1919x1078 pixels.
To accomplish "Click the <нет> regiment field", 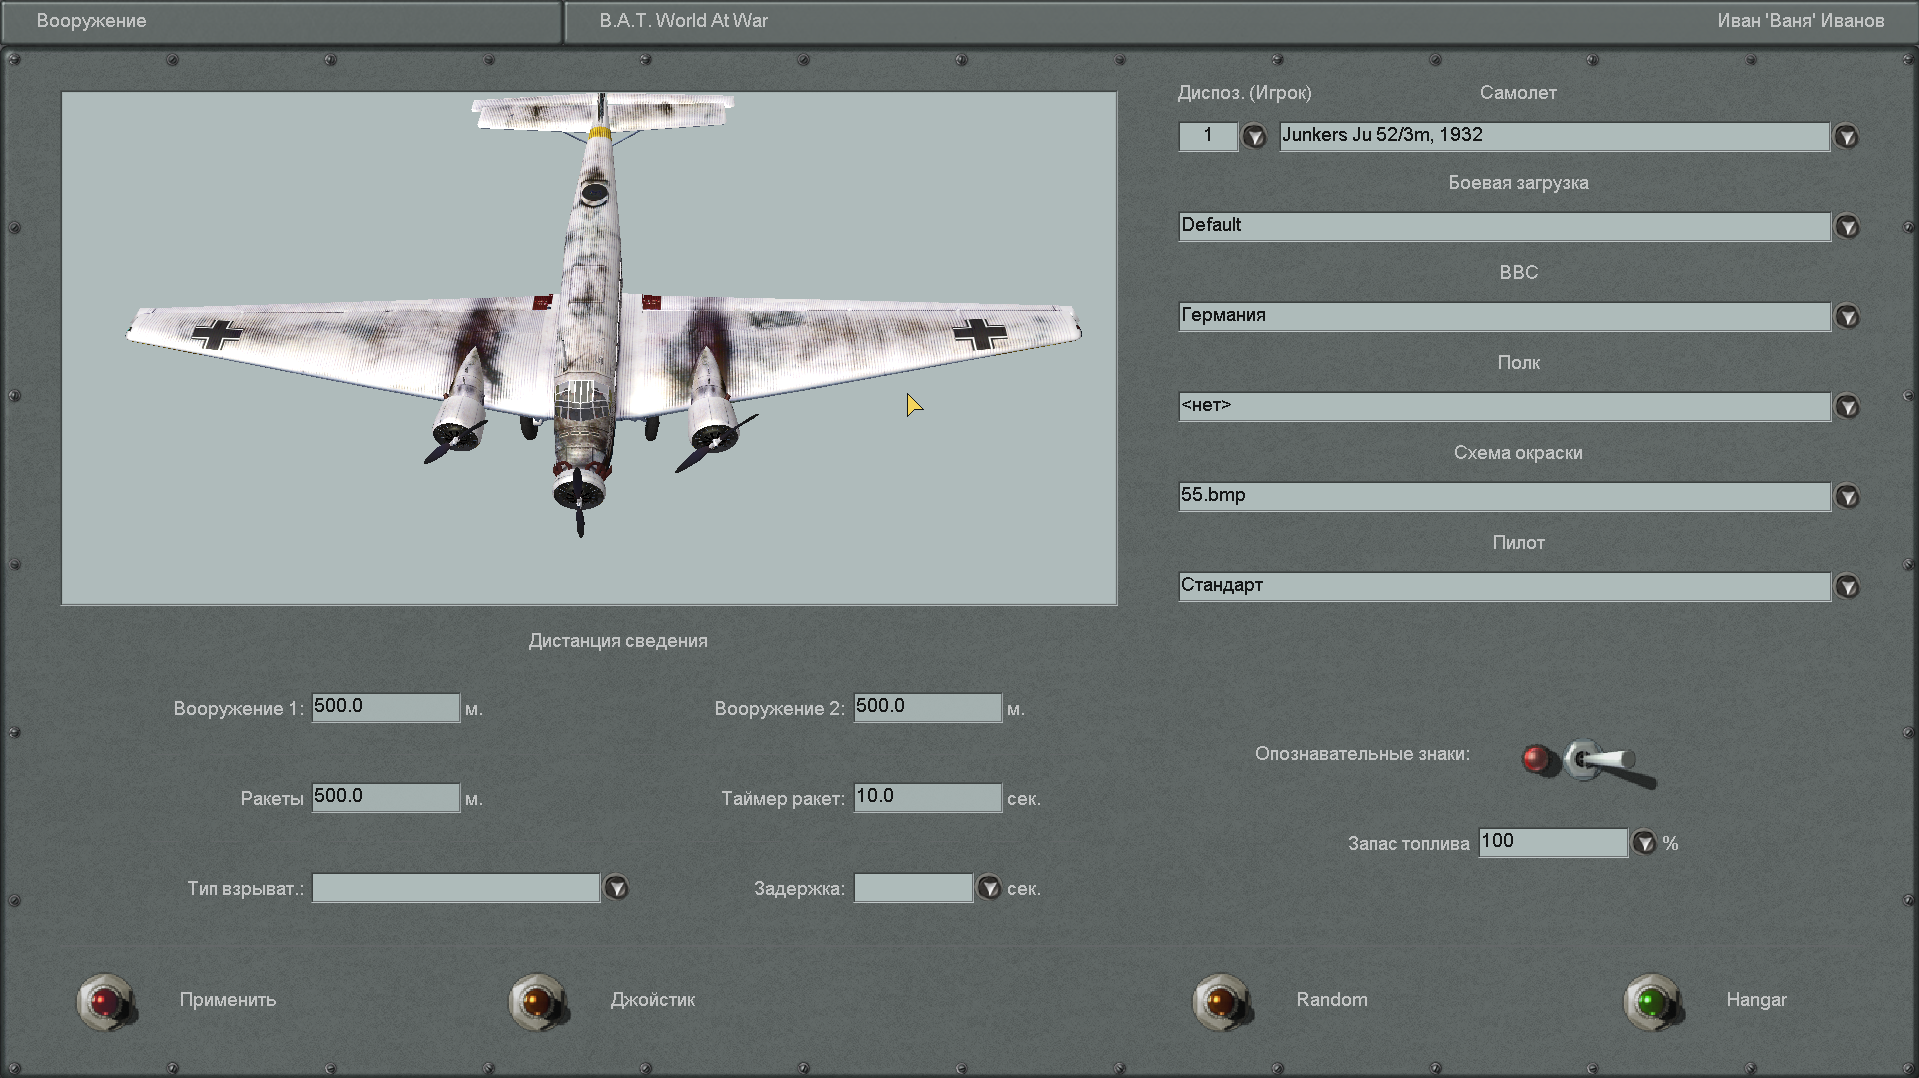I will click(1504, 406).
